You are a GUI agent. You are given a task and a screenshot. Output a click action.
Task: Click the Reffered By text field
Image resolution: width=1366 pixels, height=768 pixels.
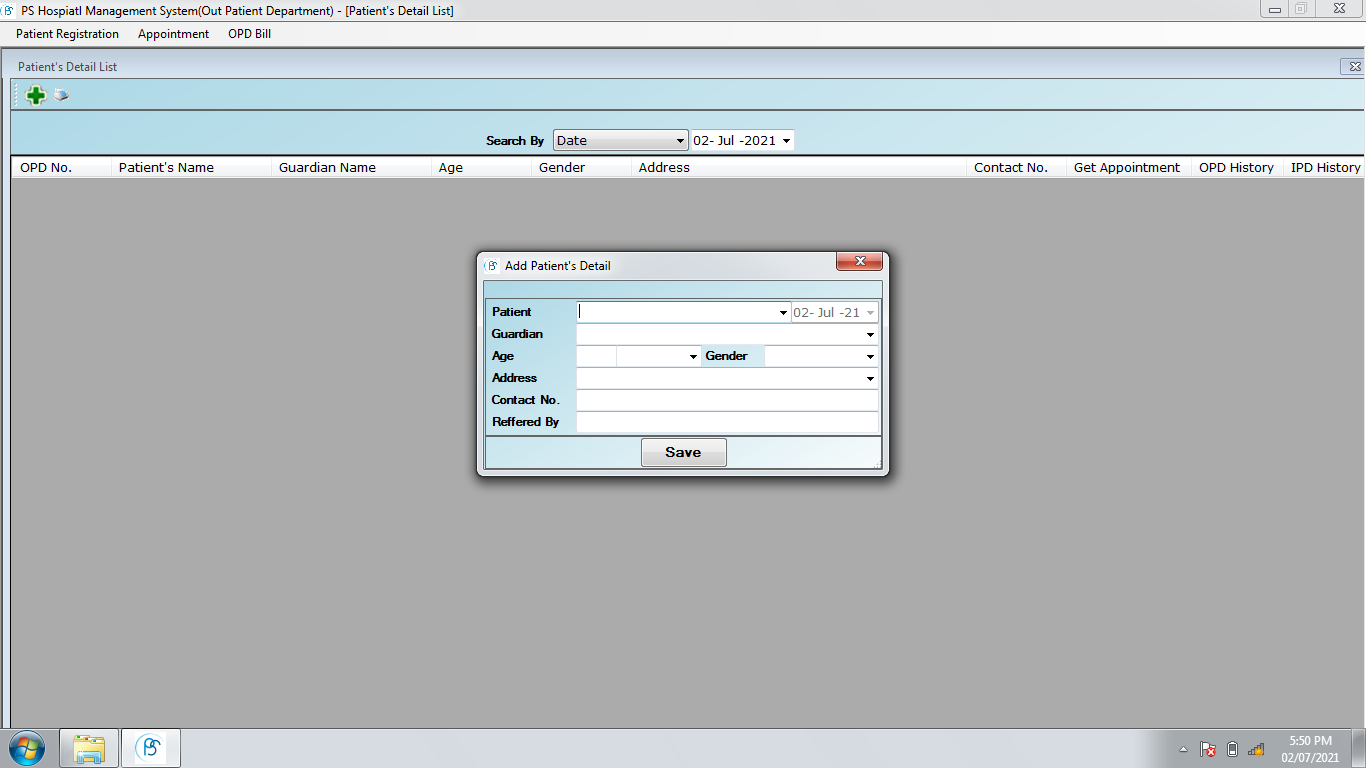[x=727, y=422]
